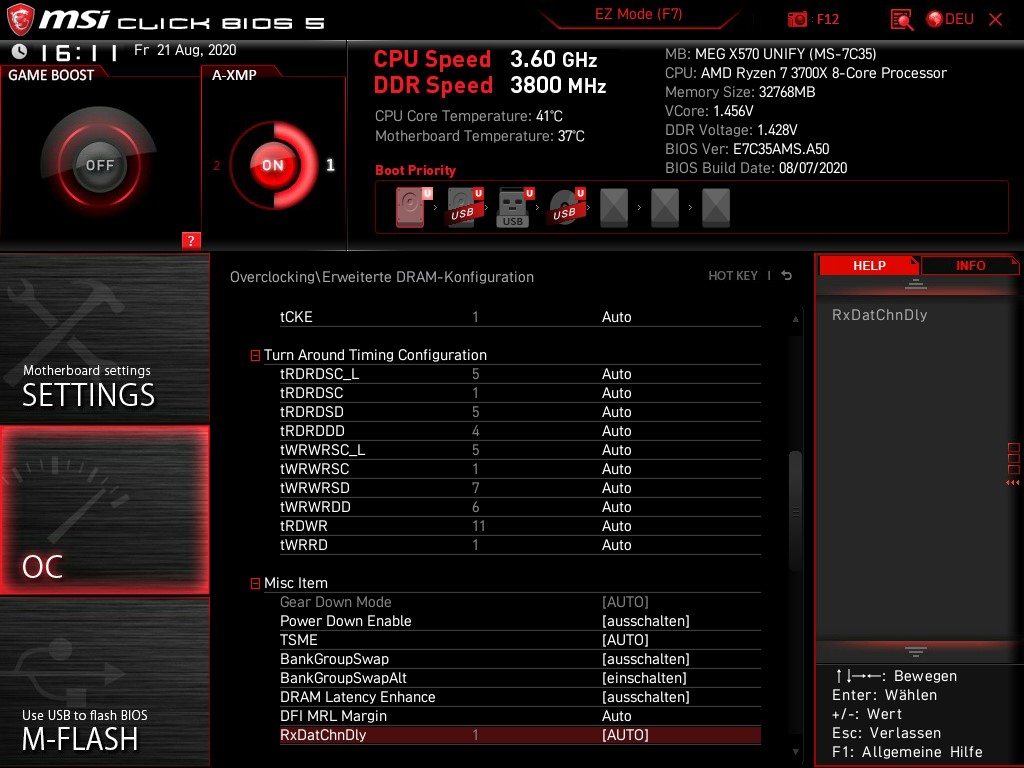Click scroll down arrow of settings list
This screenshot has width=1024, height=768.
(795, 752)
